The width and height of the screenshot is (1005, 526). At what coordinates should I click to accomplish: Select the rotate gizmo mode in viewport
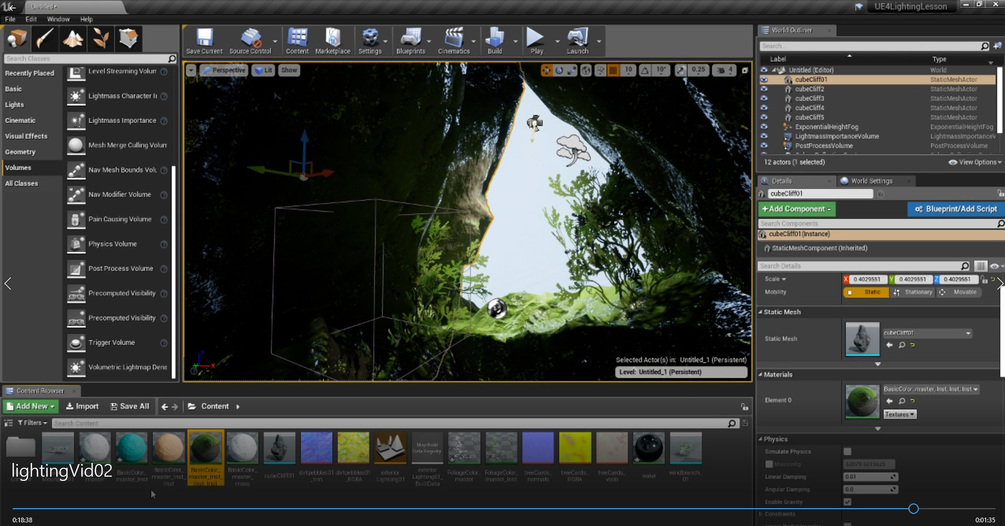559,70
